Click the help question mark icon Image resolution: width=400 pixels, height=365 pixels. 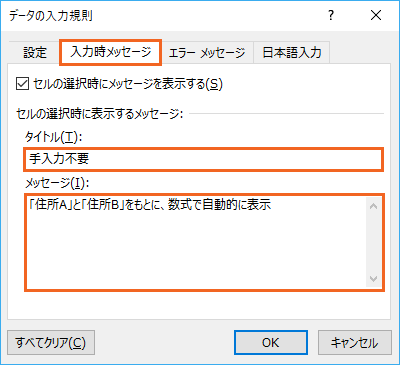click(331, 15)
